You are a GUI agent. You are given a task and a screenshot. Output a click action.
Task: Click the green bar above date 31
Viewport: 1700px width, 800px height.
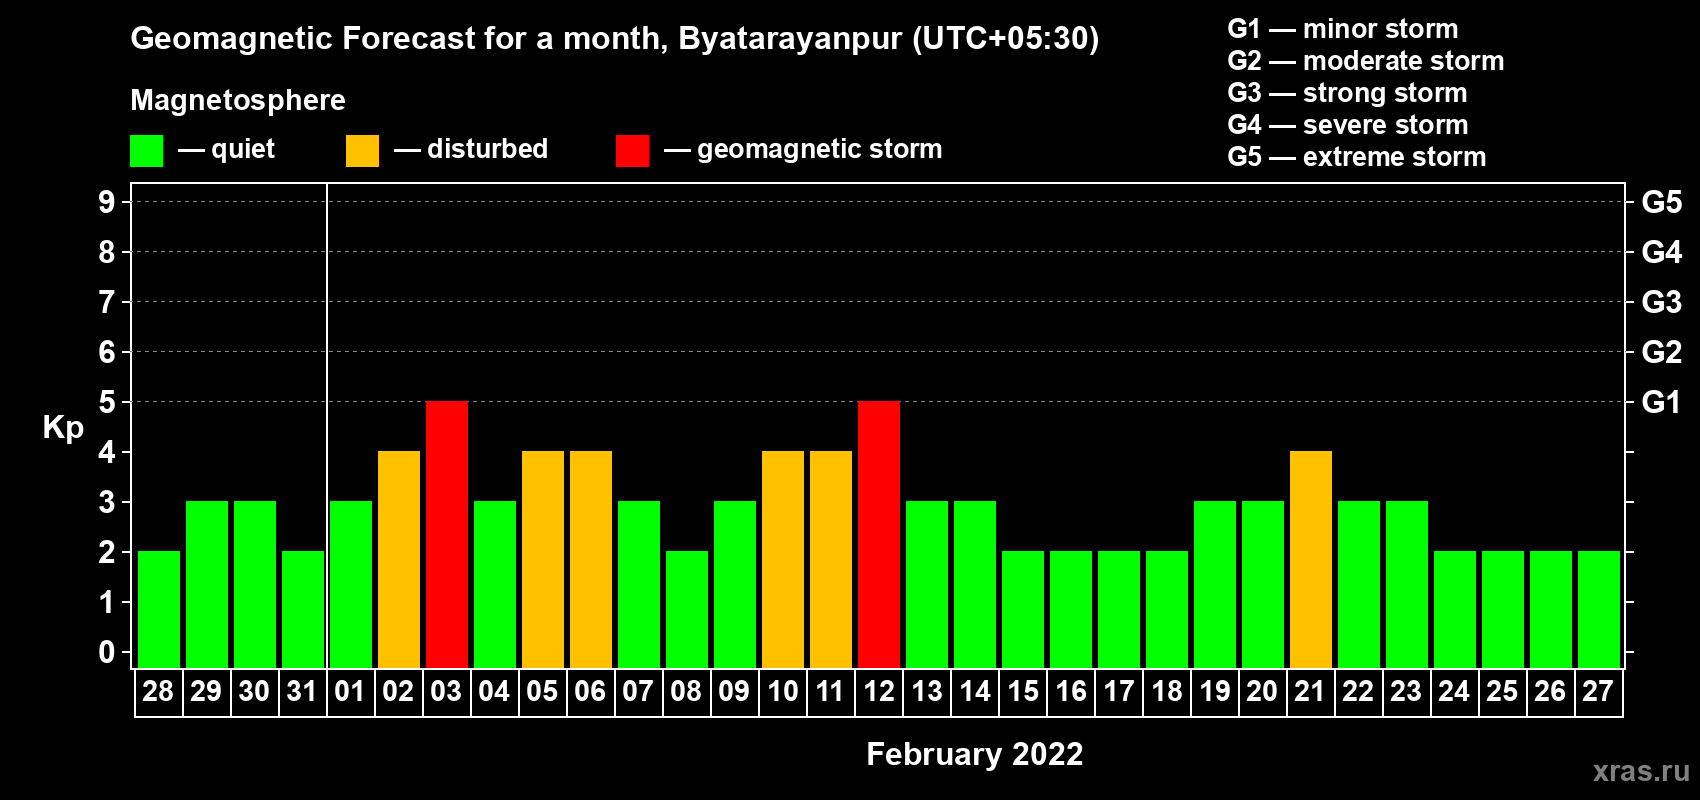tap(303, 610)
